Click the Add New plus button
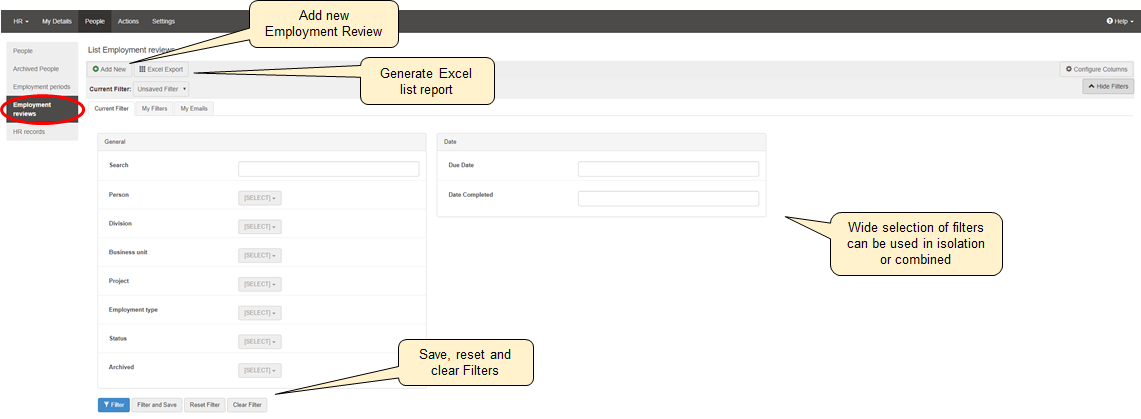 (x=110, y=69)
